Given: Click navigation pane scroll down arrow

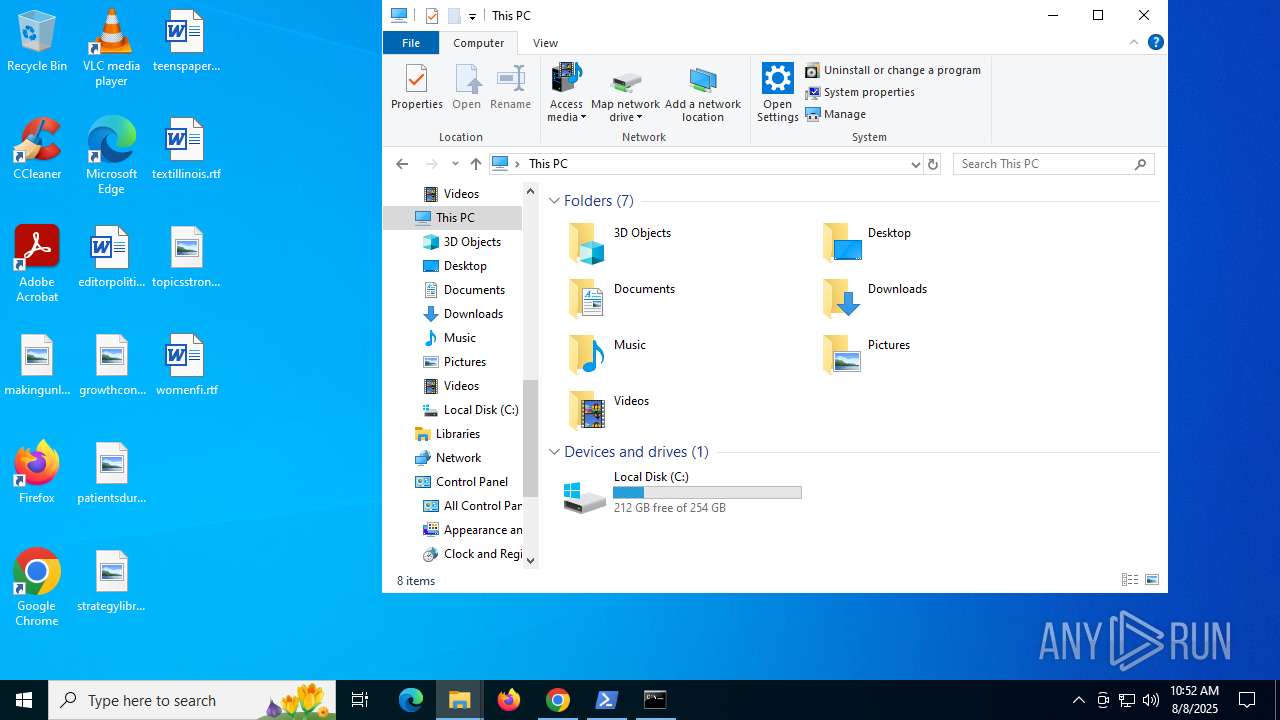Looking at the screenshot, I should (531, 561).
